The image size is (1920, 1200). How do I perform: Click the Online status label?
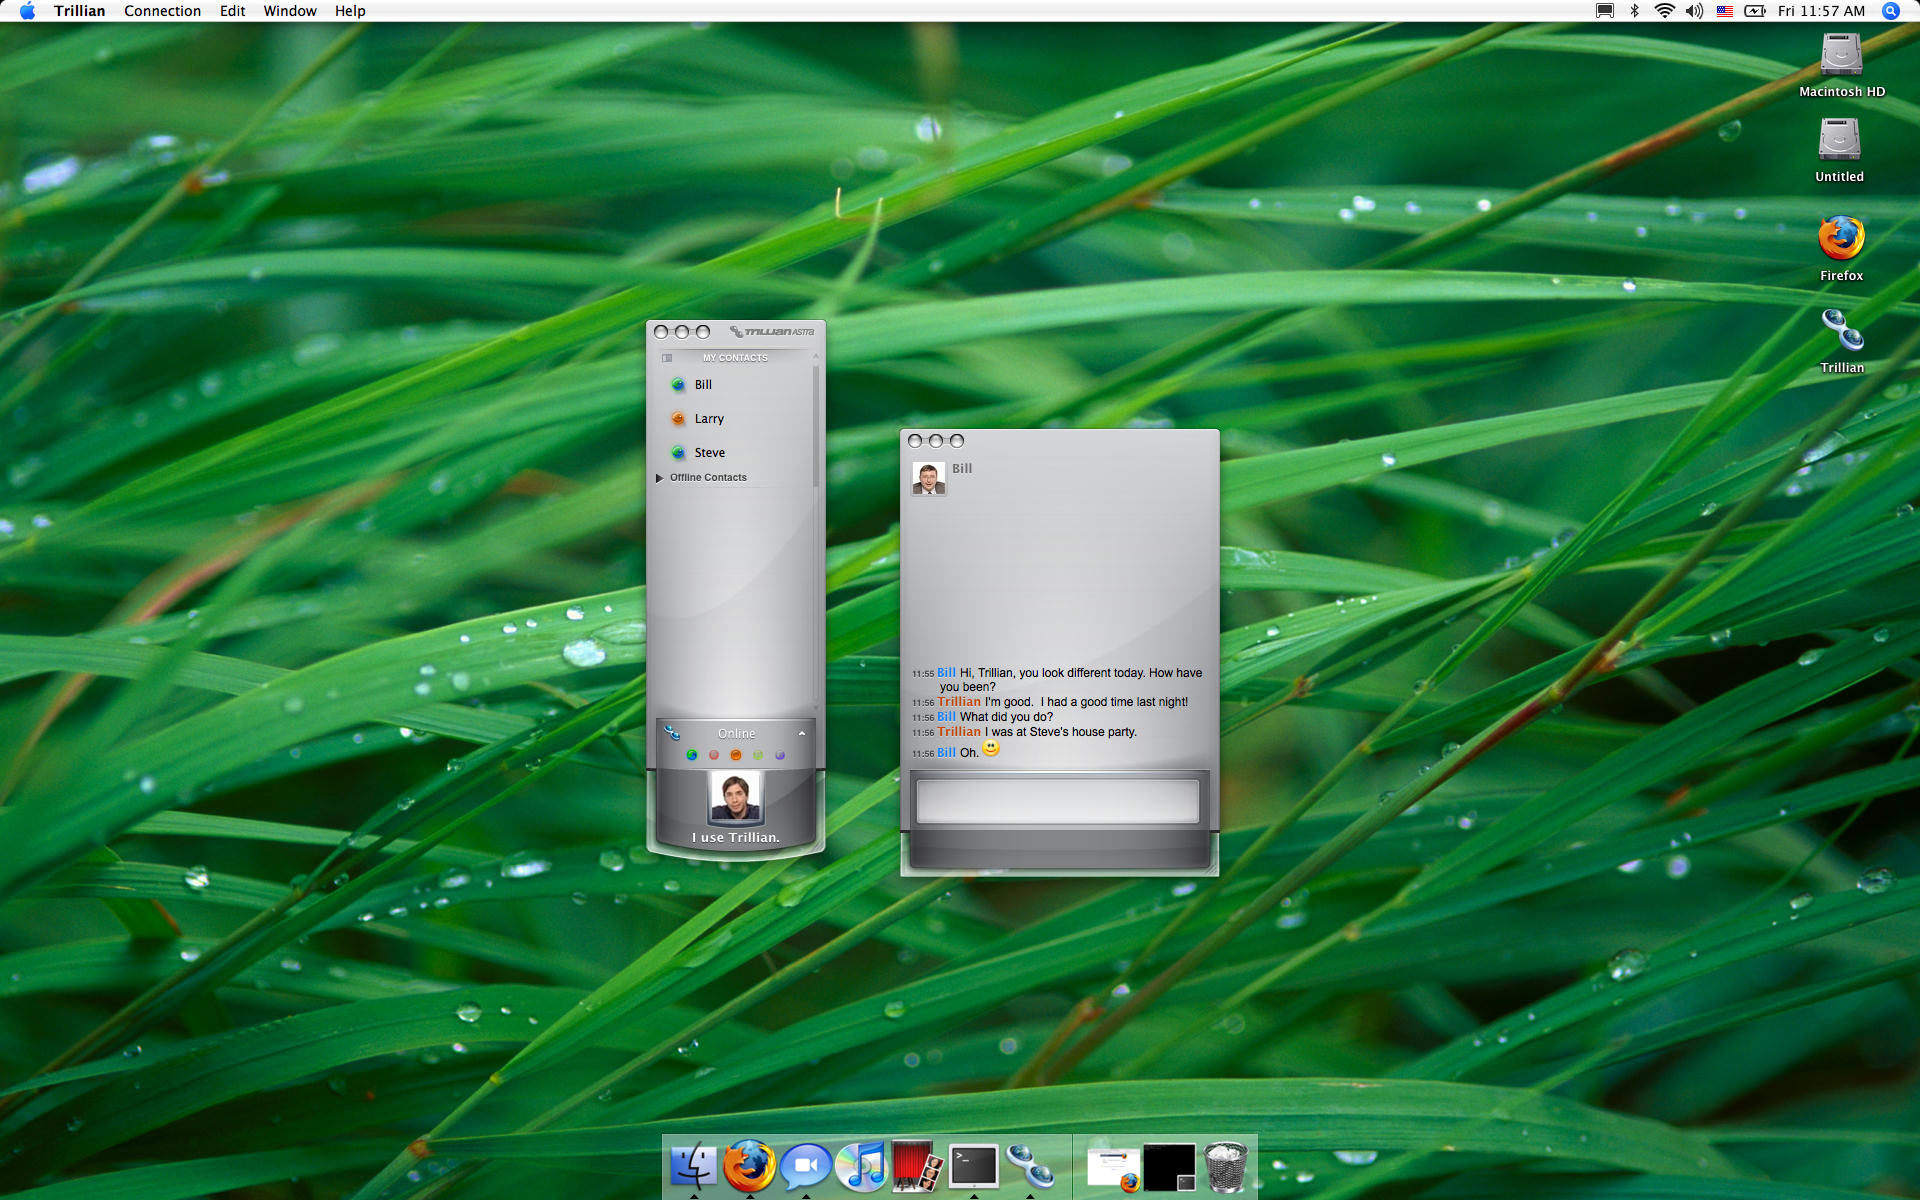click(736, 734)
